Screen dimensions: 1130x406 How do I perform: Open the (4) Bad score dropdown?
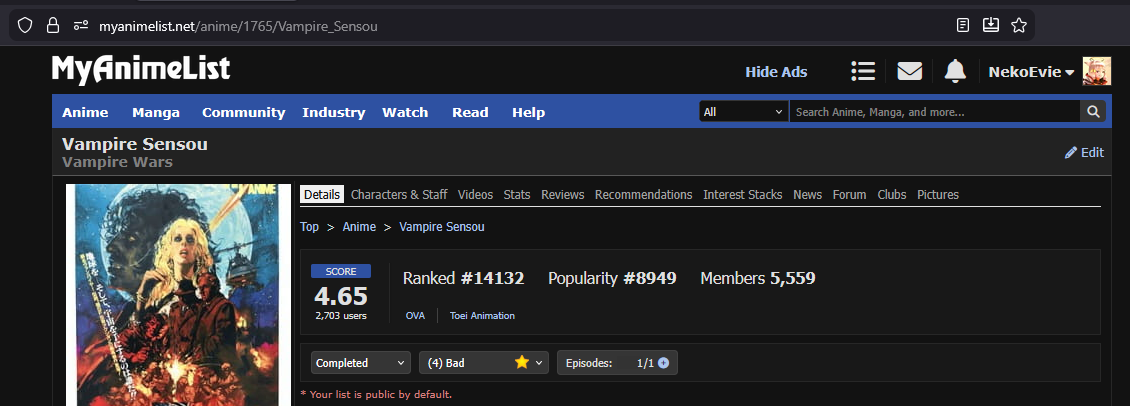tap(484, 363)
